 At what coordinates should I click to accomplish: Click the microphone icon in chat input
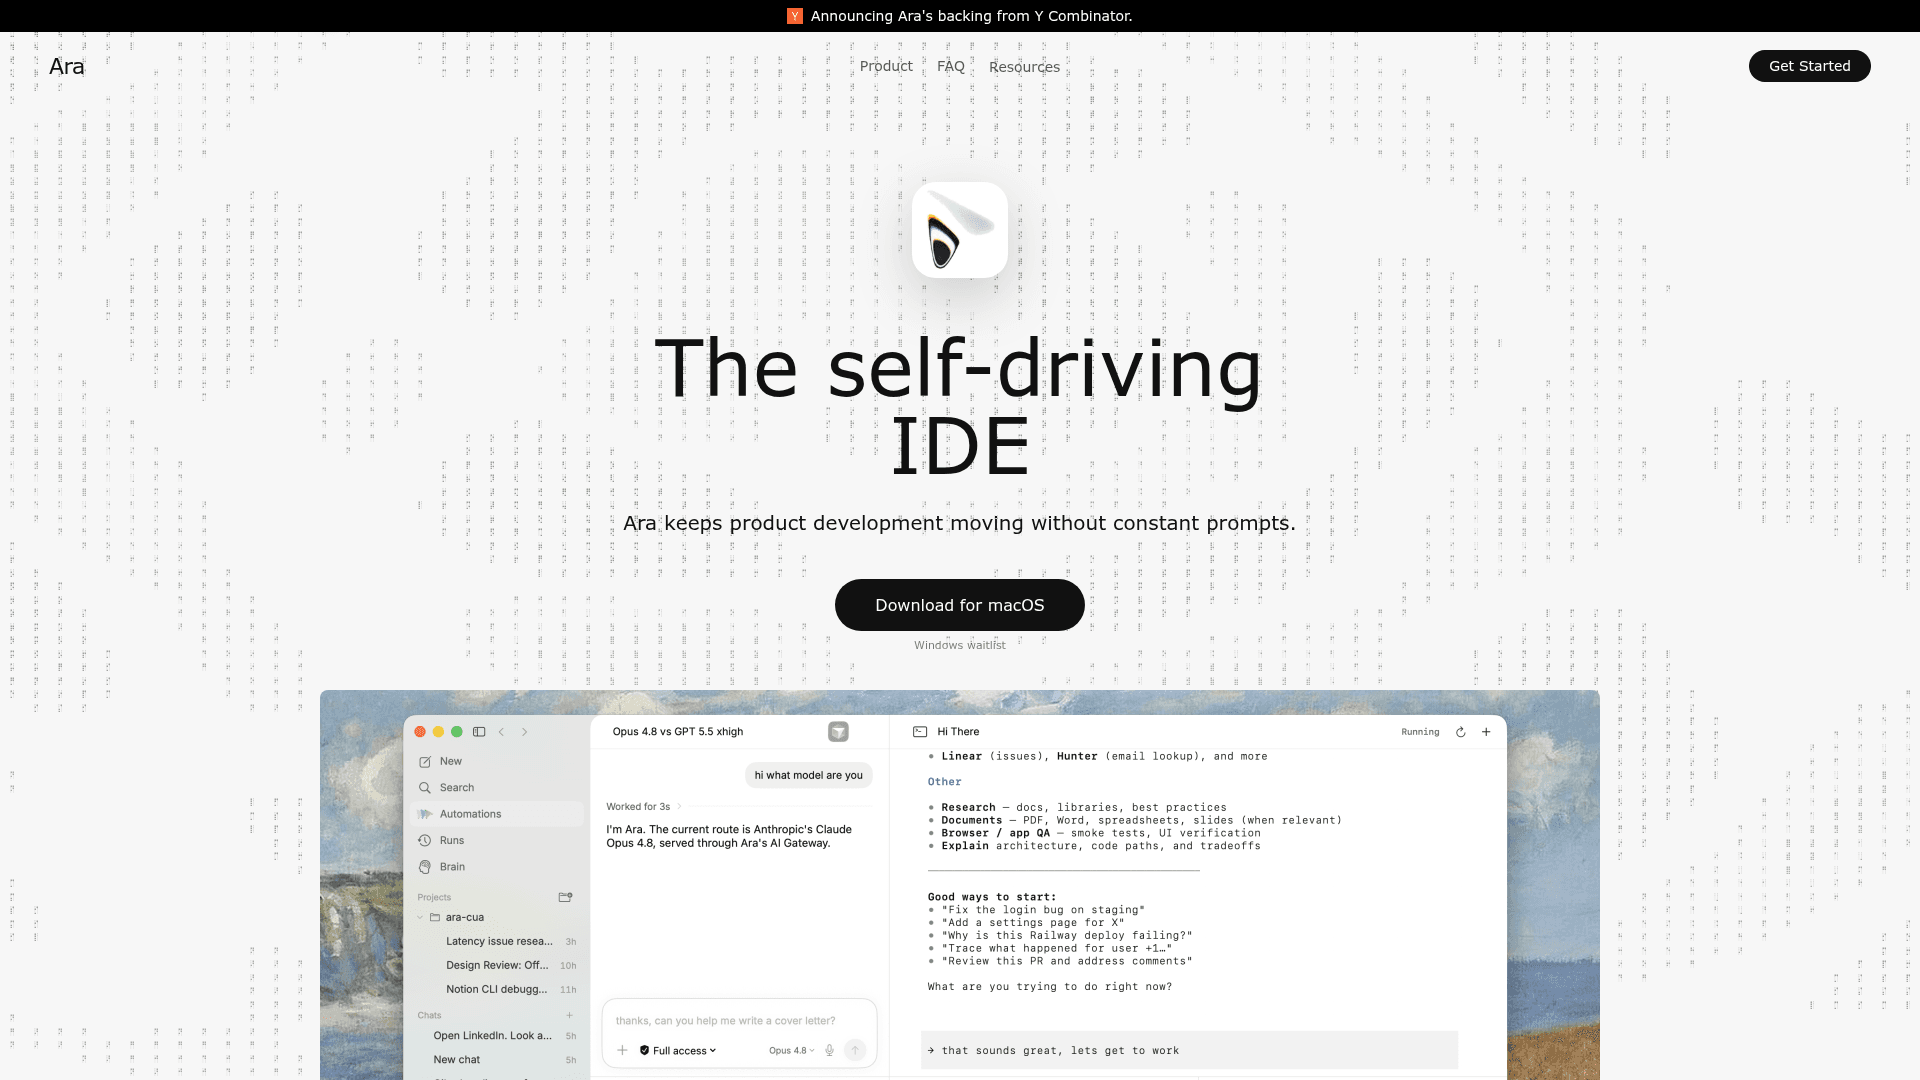829,1050
